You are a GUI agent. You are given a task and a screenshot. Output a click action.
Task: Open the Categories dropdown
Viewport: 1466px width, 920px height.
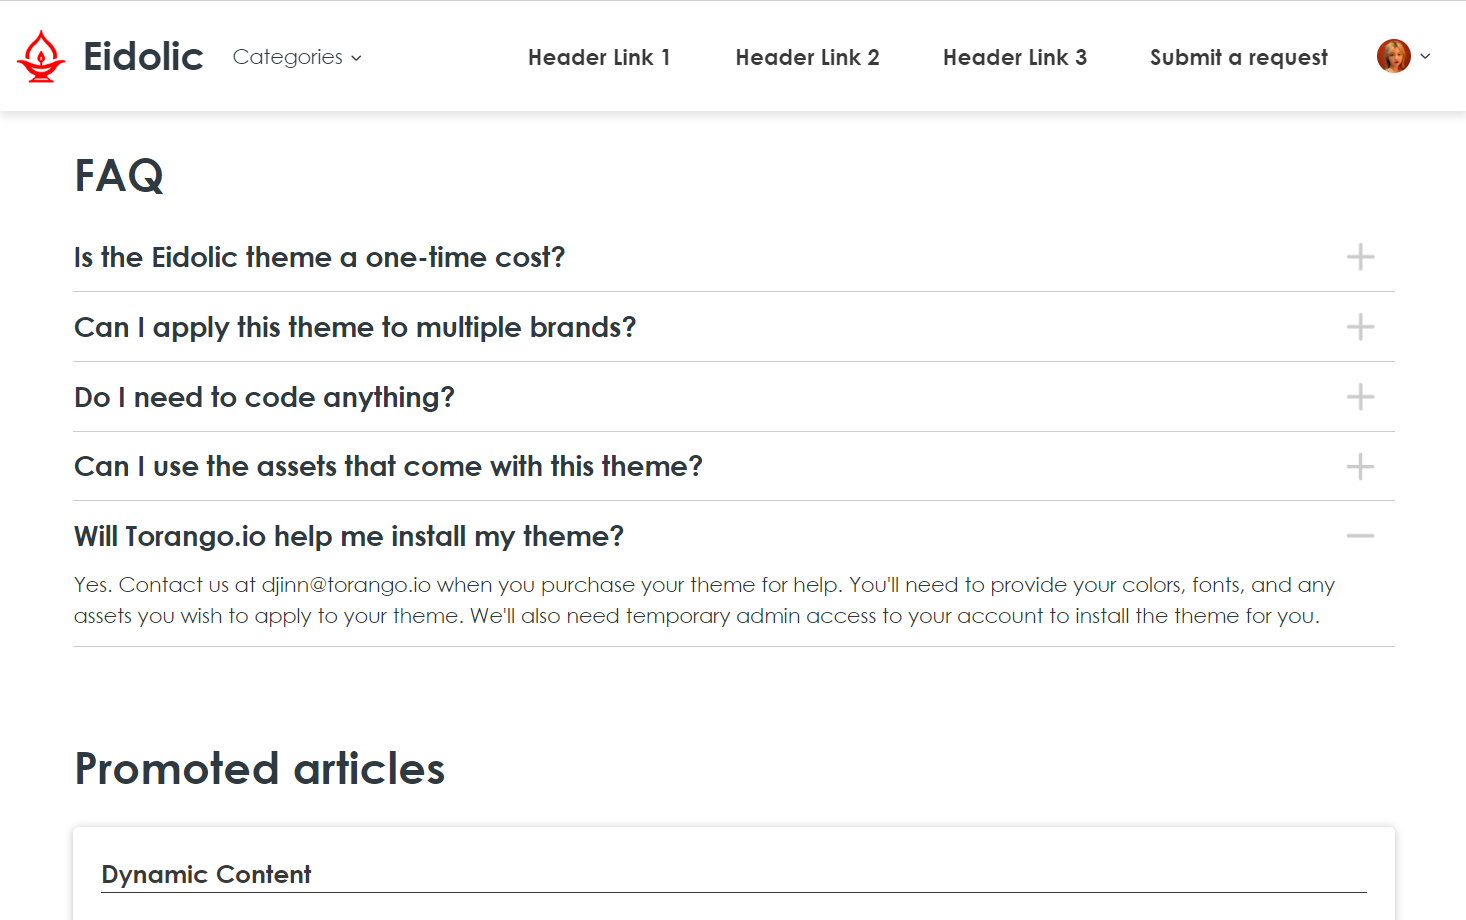297,57
